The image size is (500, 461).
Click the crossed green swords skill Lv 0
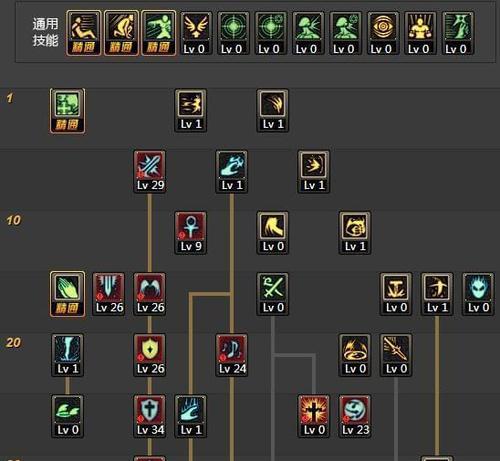(x=273, y=294)
